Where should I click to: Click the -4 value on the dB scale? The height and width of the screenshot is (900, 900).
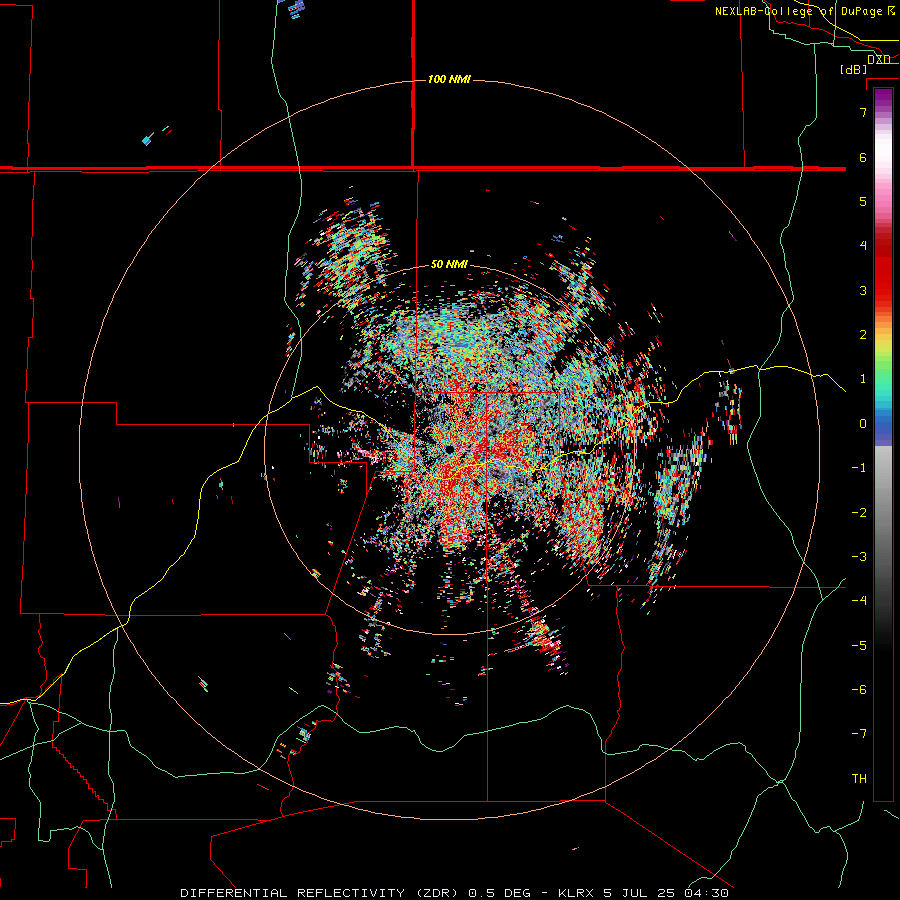coord(859,601)
